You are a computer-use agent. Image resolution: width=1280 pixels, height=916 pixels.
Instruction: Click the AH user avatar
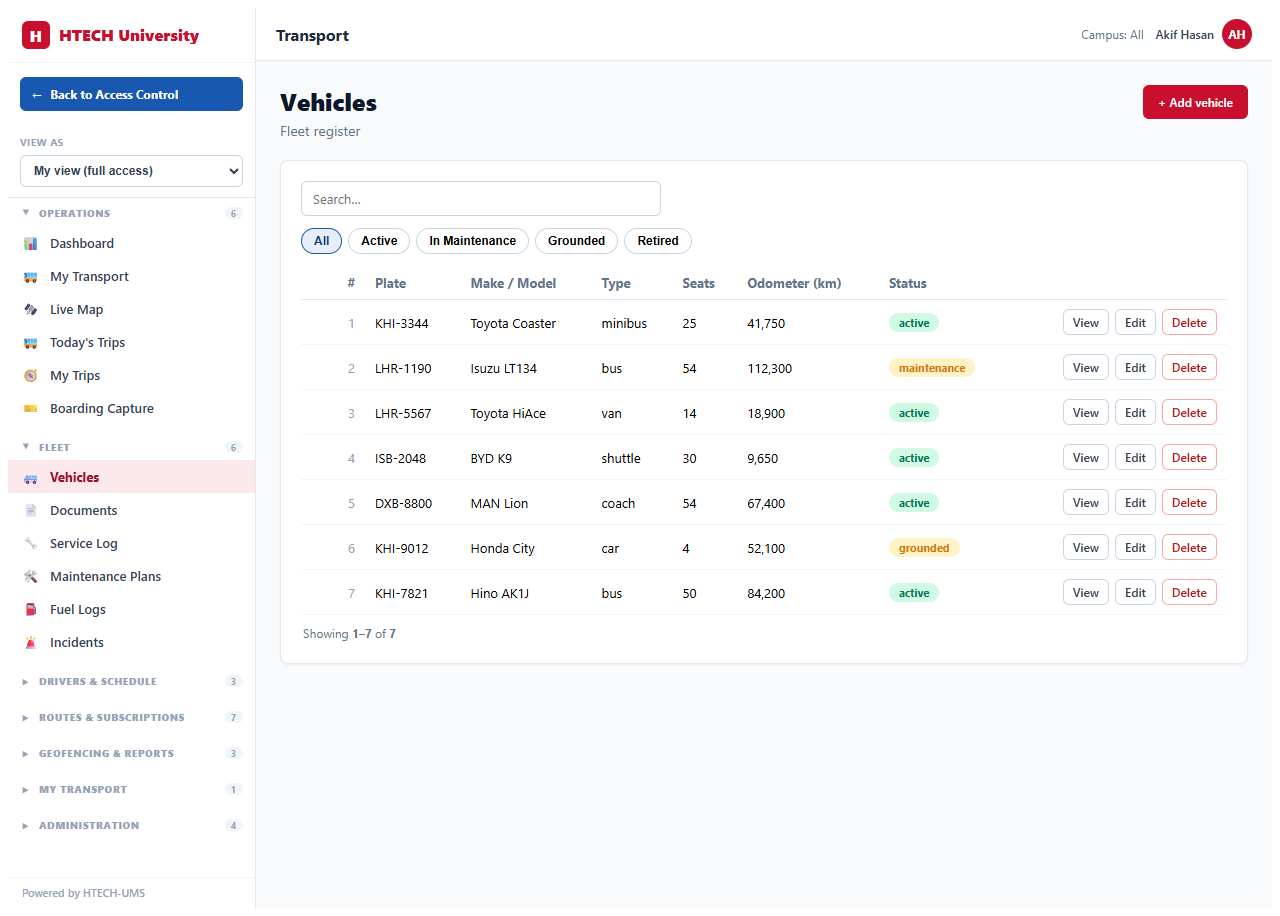pyautogui.click(x=1237, y=35)
